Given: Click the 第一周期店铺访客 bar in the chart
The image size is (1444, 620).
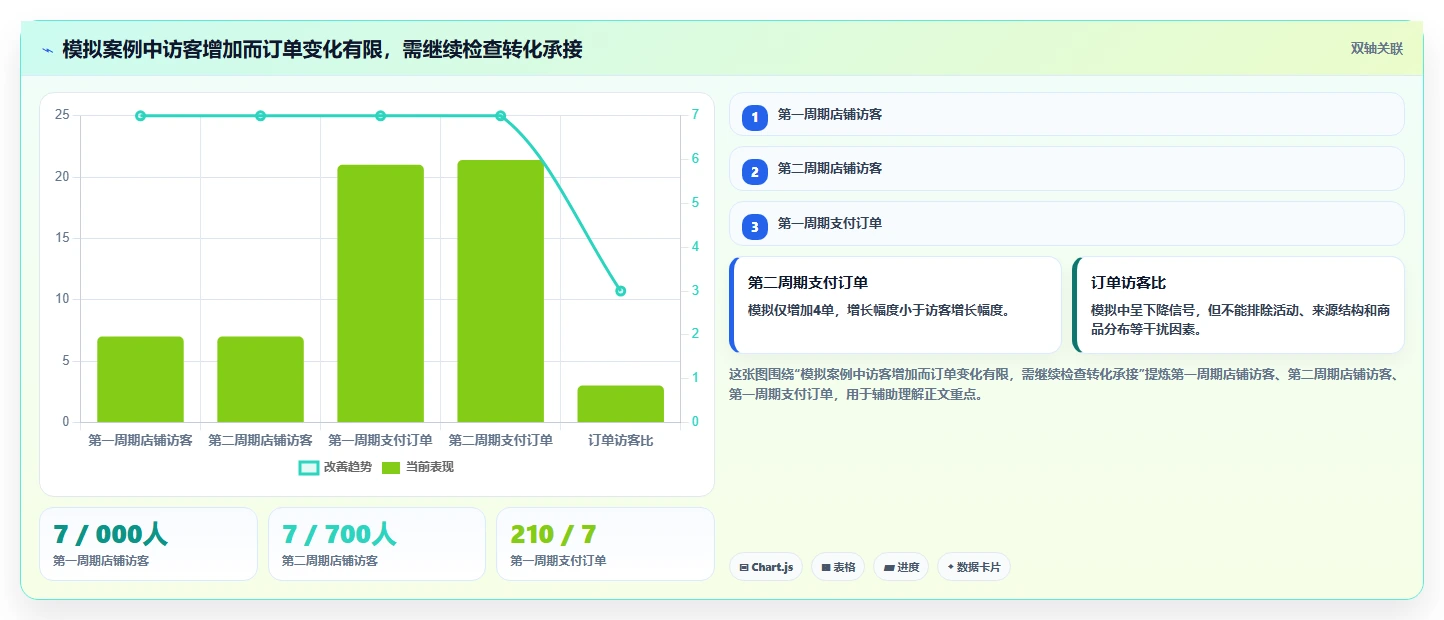Looking at the screenshot, I should pyautogui.click(x=140, y=379).
